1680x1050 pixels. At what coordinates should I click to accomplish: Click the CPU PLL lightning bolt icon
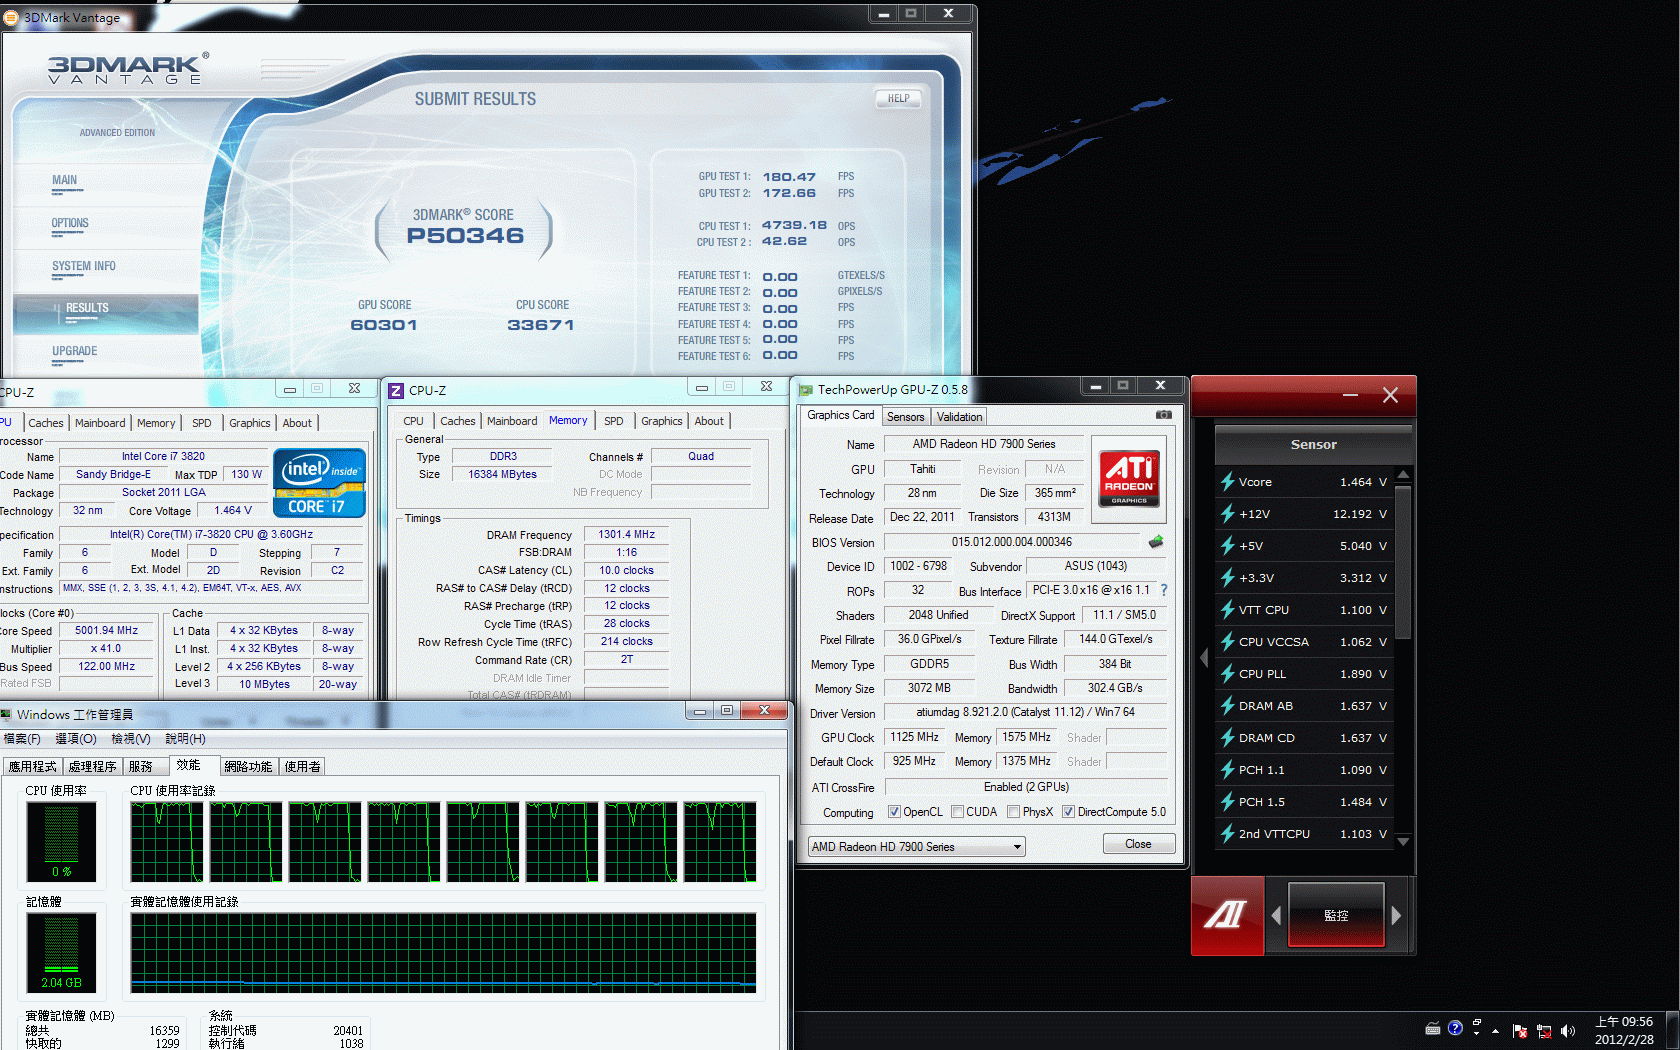tap(1227, 674)
